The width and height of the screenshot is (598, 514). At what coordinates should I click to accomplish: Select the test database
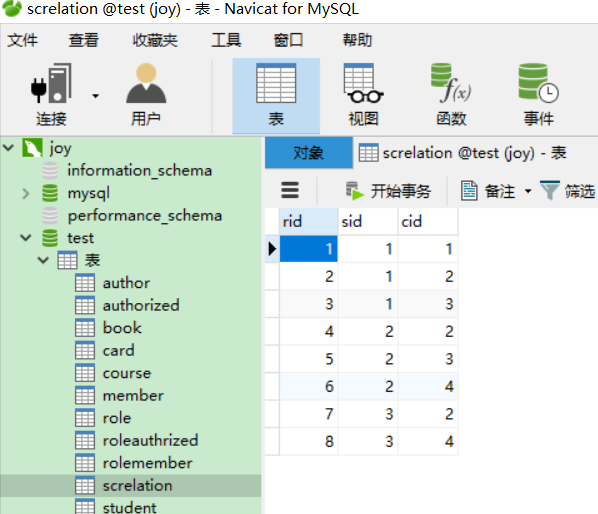[x=80, y=238]
